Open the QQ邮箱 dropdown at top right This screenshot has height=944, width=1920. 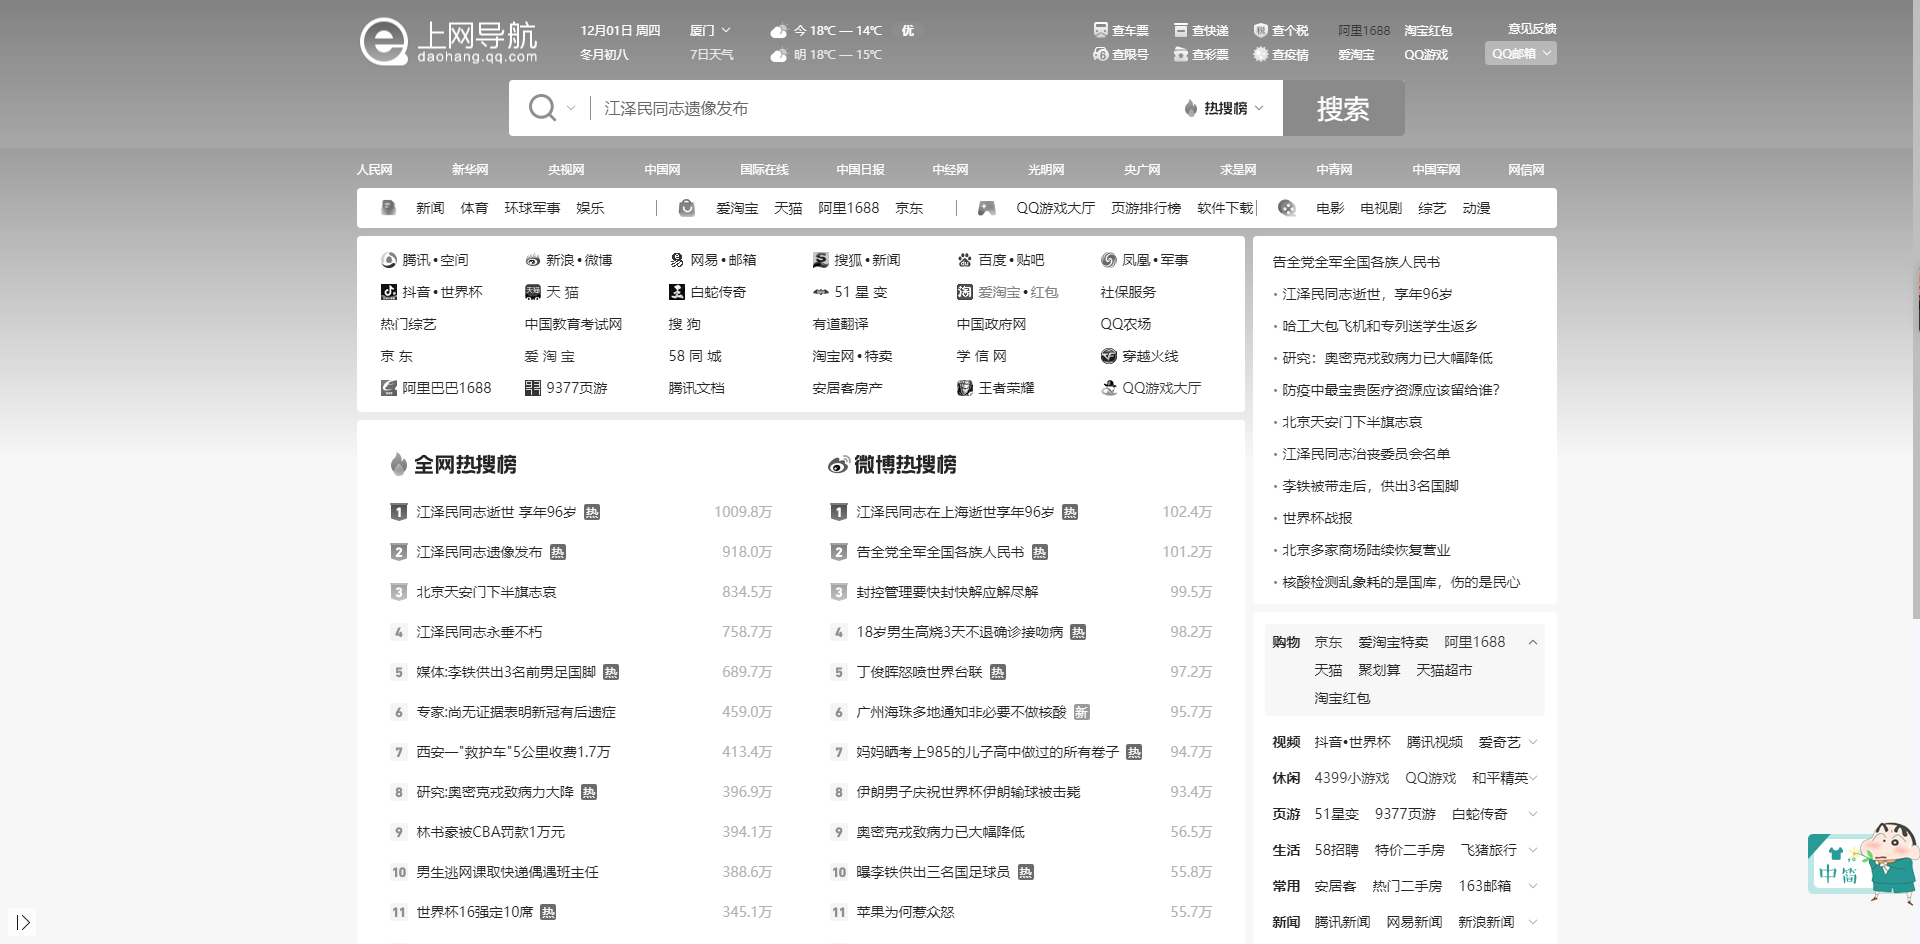tap(1519, 53)
